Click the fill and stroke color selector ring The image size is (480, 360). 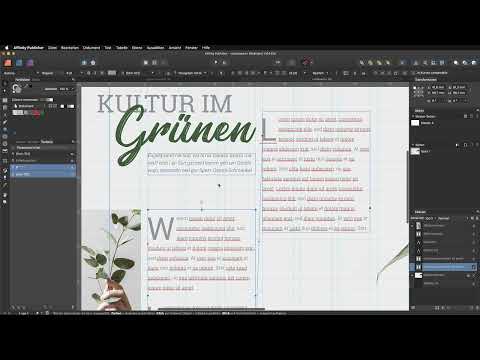pos(17,89)
